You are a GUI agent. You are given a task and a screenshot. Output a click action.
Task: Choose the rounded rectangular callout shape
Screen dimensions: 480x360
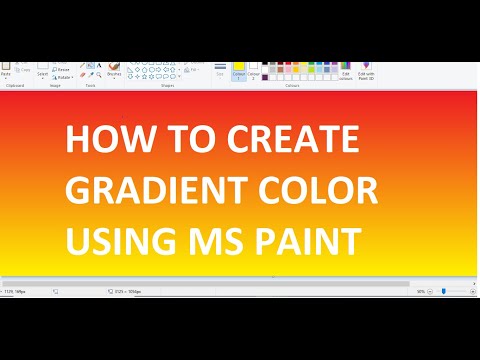(159, 77)
